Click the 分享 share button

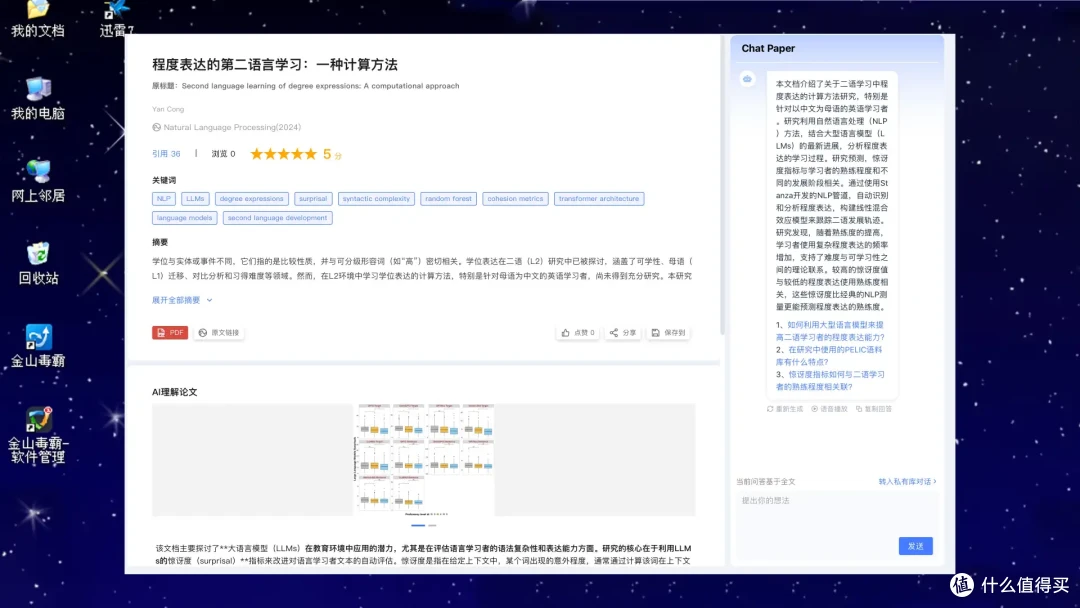click(x=623, y=333)
